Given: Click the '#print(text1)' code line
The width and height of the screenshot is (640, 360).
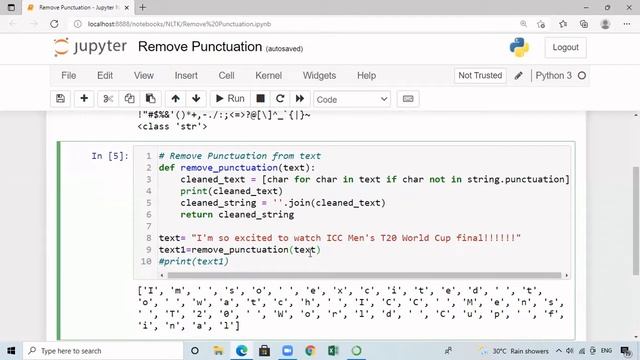Looking at the screenshot, I should click(x=193, y=261).
